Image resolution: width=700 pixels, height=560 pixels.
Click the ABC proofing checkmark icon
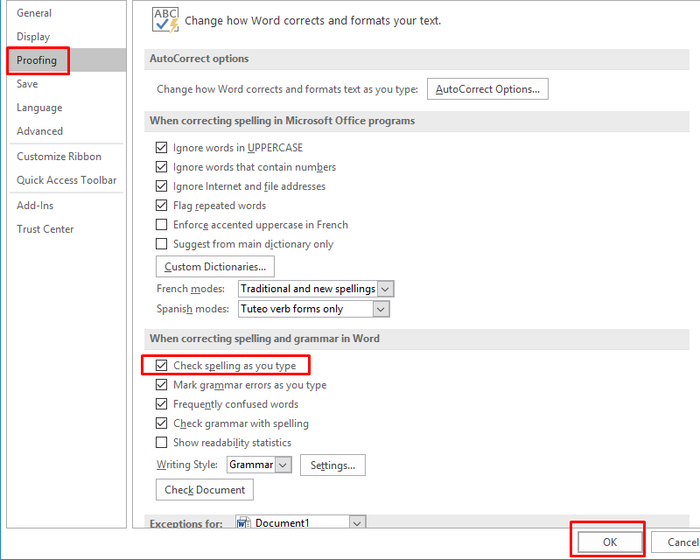coord(165,20)
